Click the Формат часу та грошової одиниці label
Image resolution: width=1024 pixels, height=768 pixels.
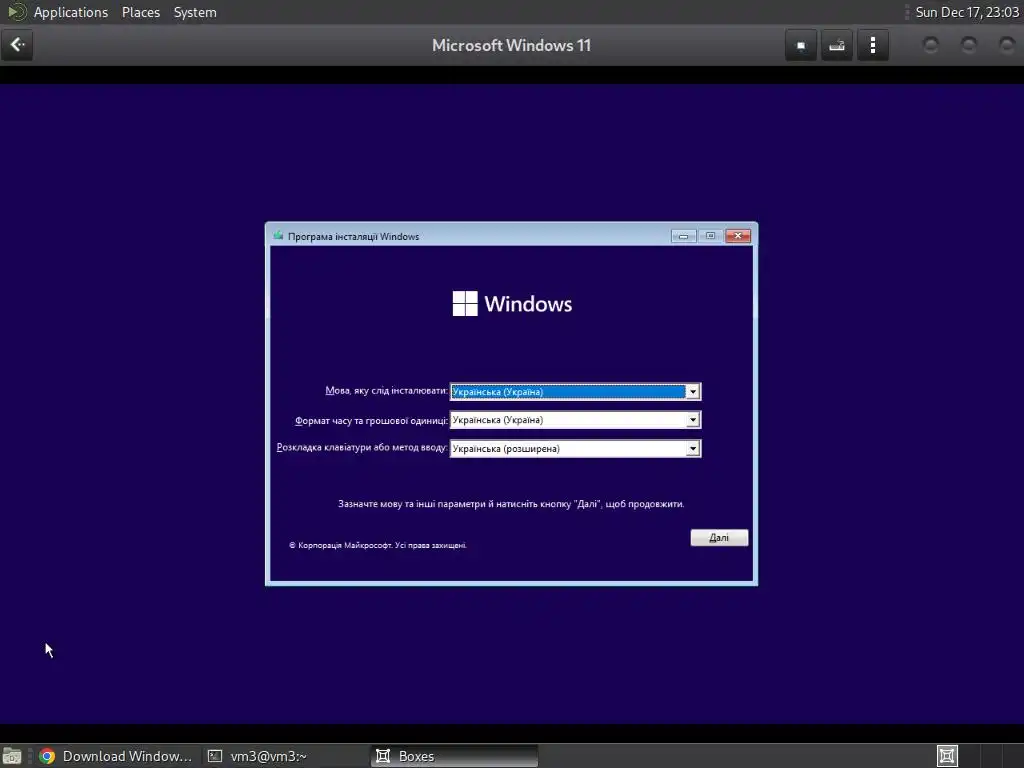[371, 421]
